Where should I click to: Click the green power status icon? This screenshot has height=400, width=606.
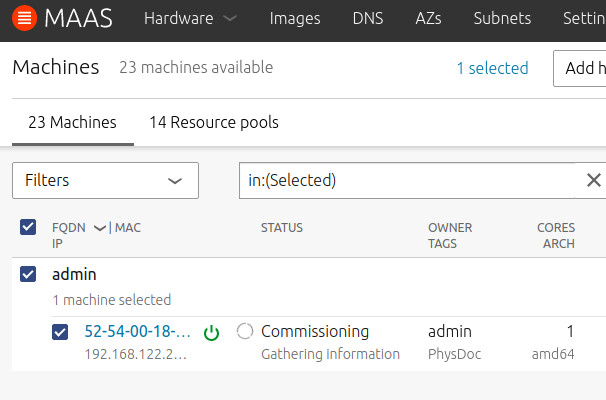211,332
